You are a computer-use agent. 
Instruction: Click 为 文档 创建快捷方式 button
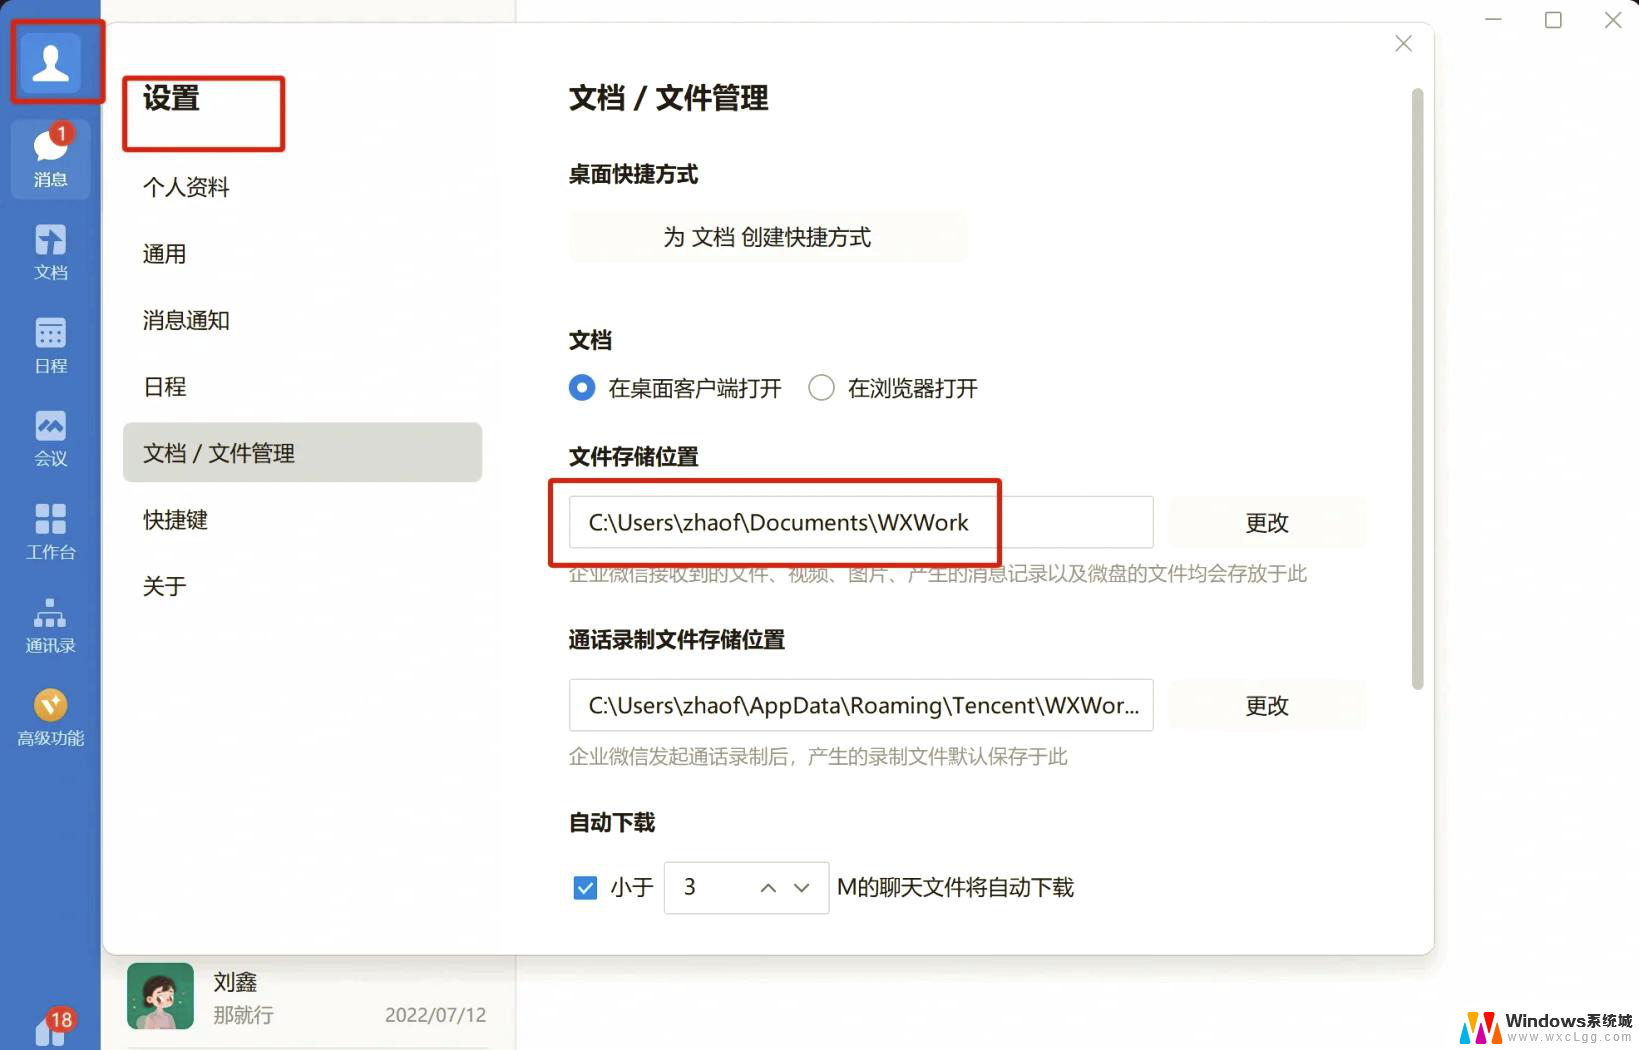pos(768,237)
